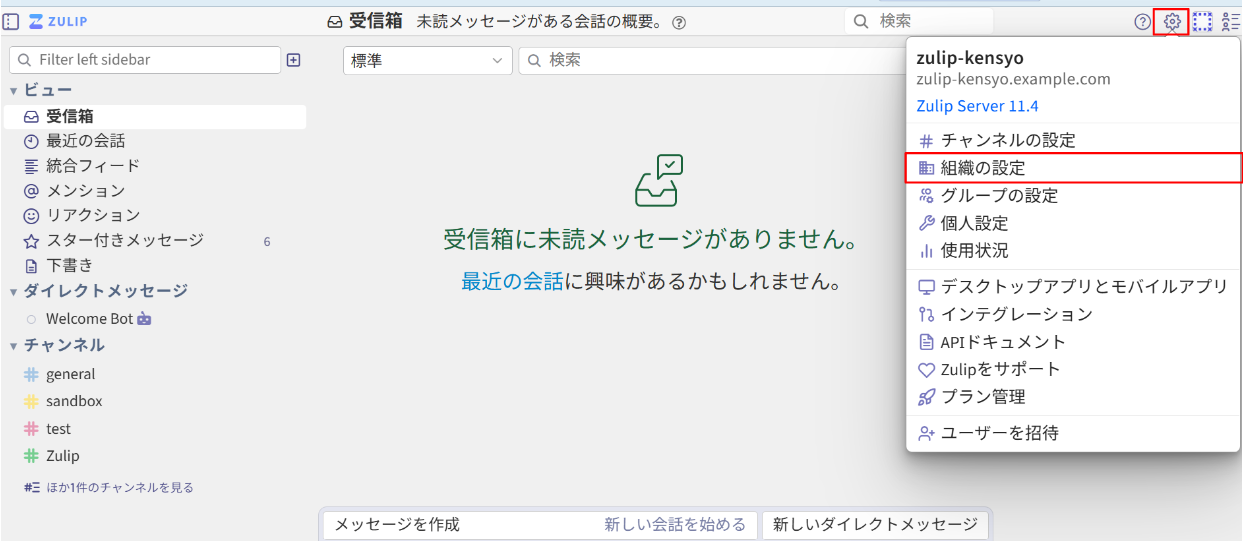Toggle the user list icon at top right

pyautogui.click(x=1230, y=22)
